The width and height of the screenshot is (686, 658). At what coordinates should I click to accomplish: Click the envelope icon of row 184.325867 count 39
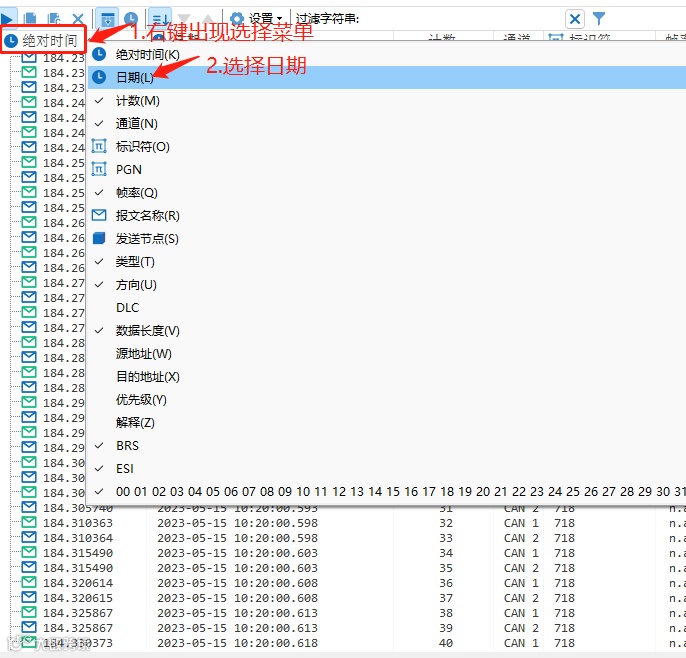click(29, 626)
